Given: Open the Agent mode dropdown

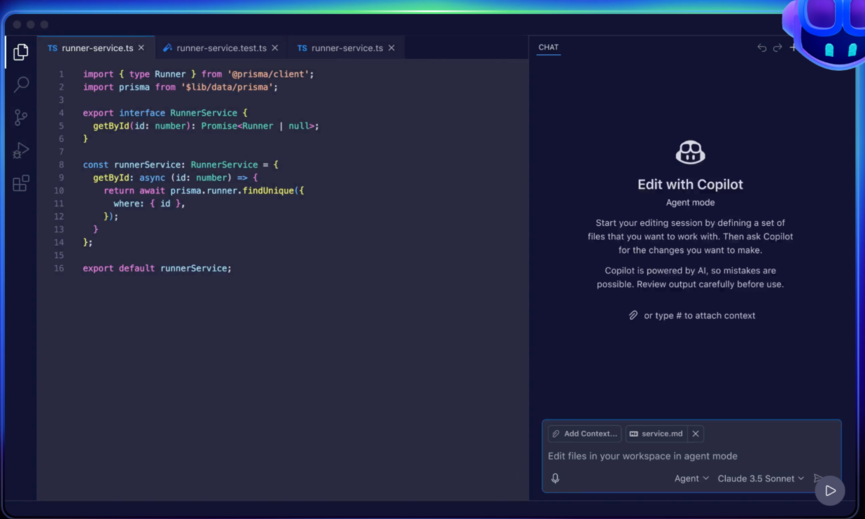Looking at the screenshot, I should (x=691, y=478).
